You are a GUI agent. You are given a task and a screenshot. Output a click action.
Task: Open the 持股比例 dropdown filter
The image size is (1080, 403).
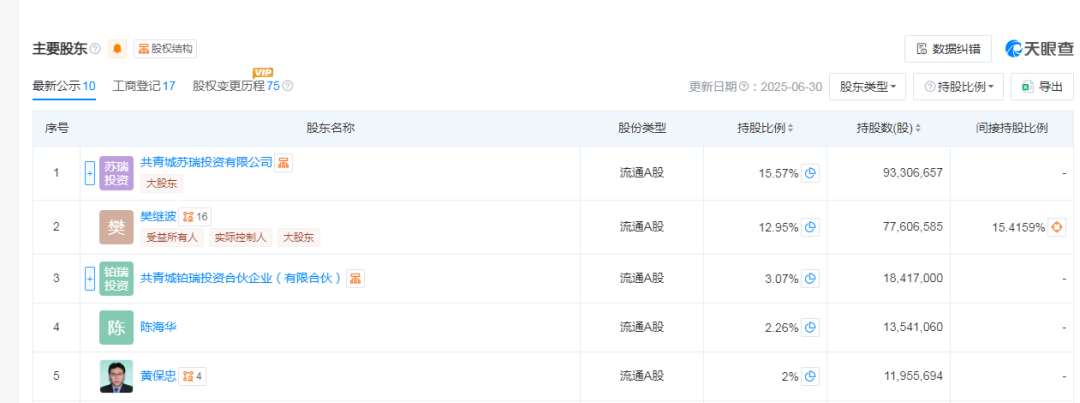(x=958, y=87)
